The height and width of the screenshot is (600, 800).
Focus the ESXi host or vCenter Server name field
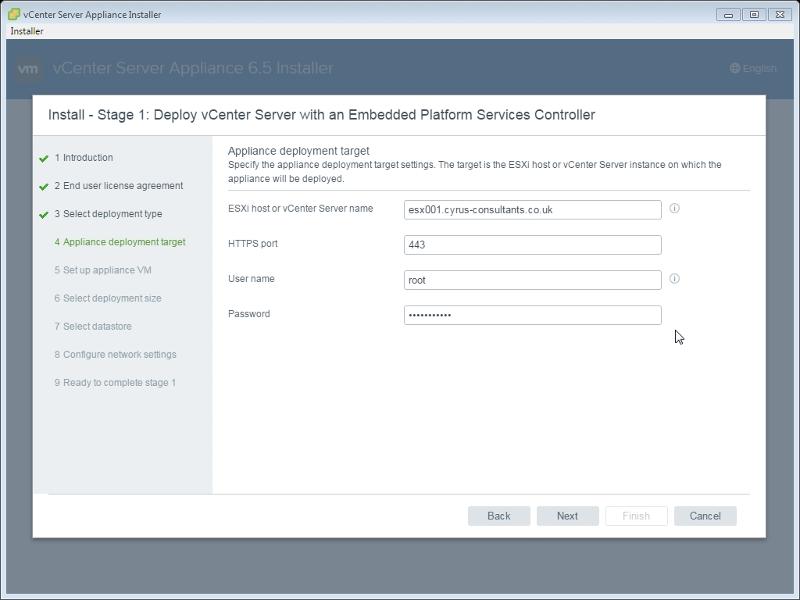(533, 210)
